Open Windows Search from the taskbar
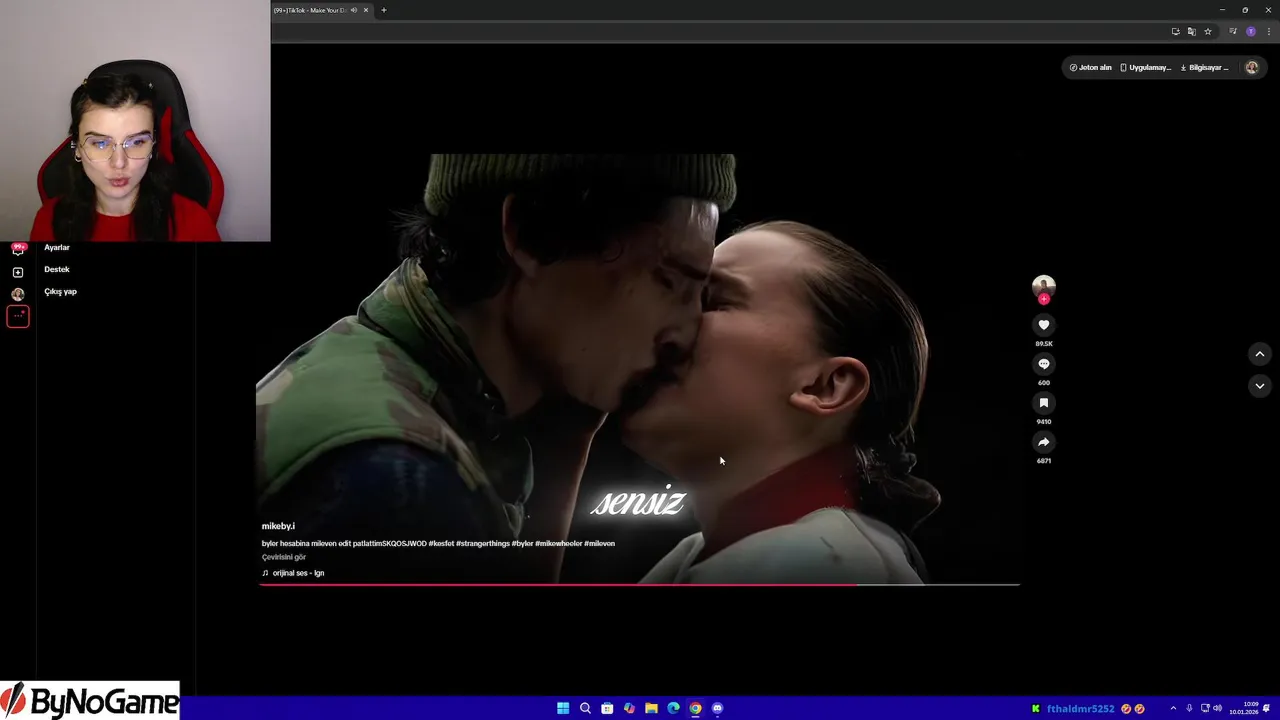The height and width of the screenshot is (720, 1280). [585, 708]
